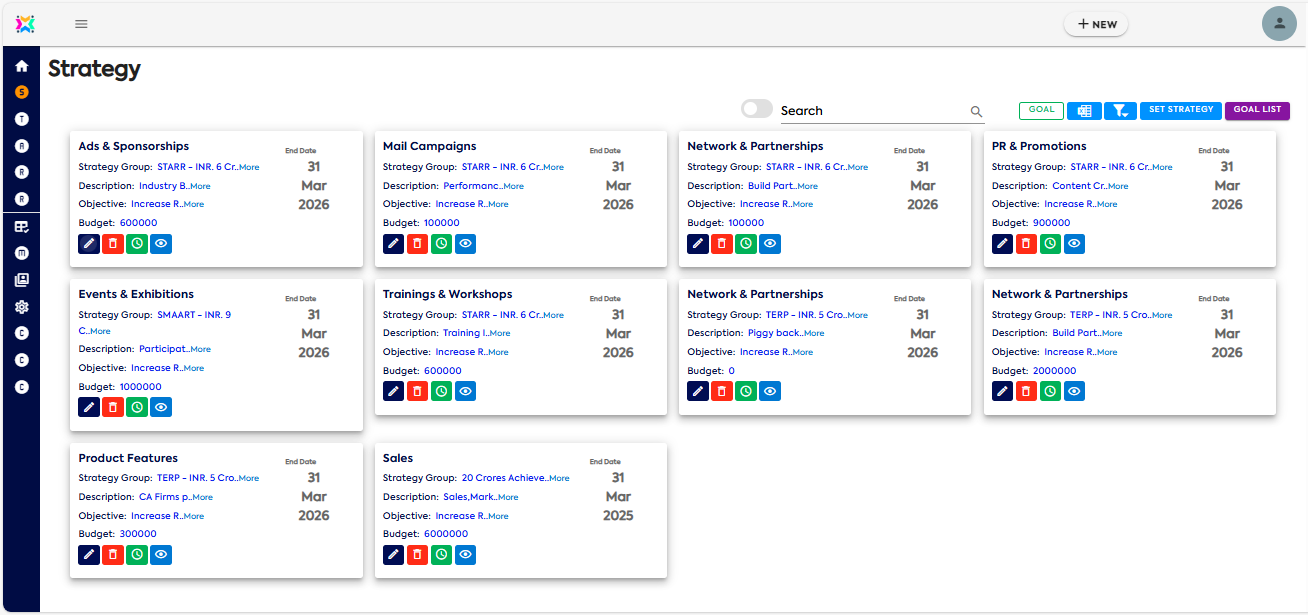Edit the Sales strategy
This screenshot has width=1308, height=615.
[393, 554]
